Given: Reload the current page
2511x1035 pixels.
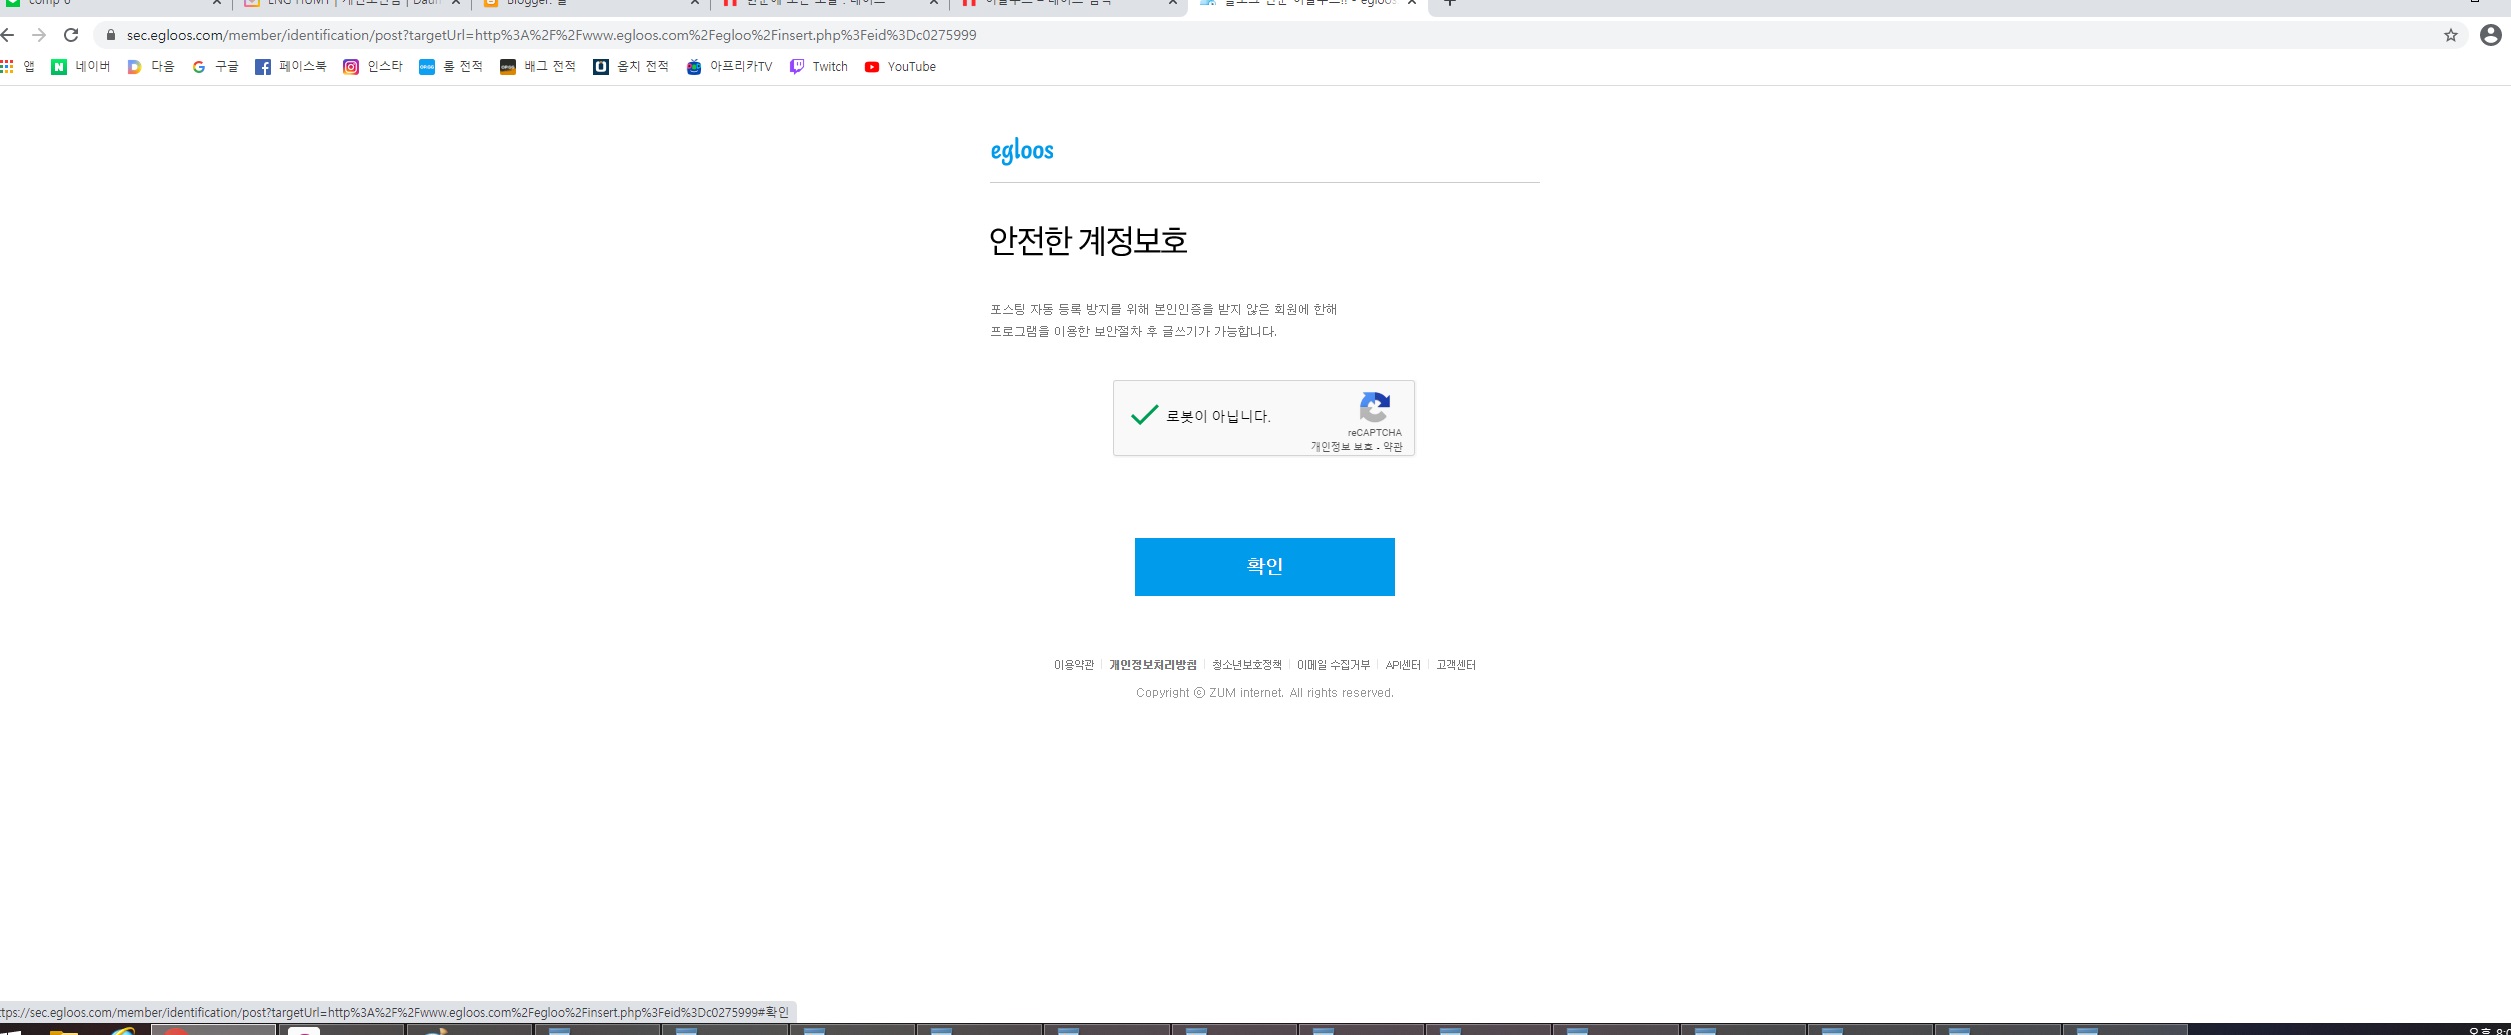Looking at the screenshot, I should click(71, 35).
